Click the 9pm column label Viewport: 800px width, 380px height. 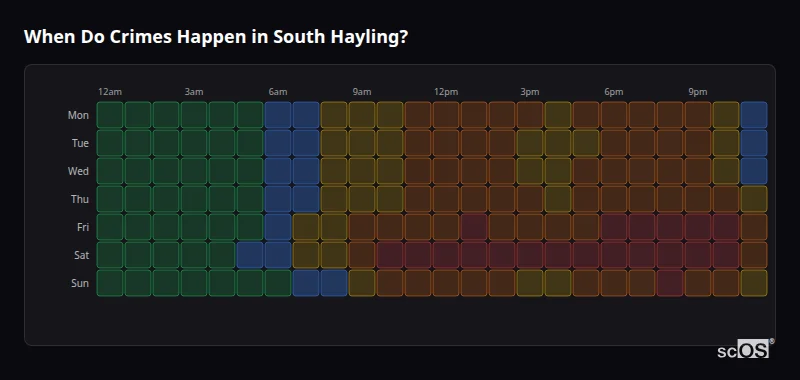(698, 92)
